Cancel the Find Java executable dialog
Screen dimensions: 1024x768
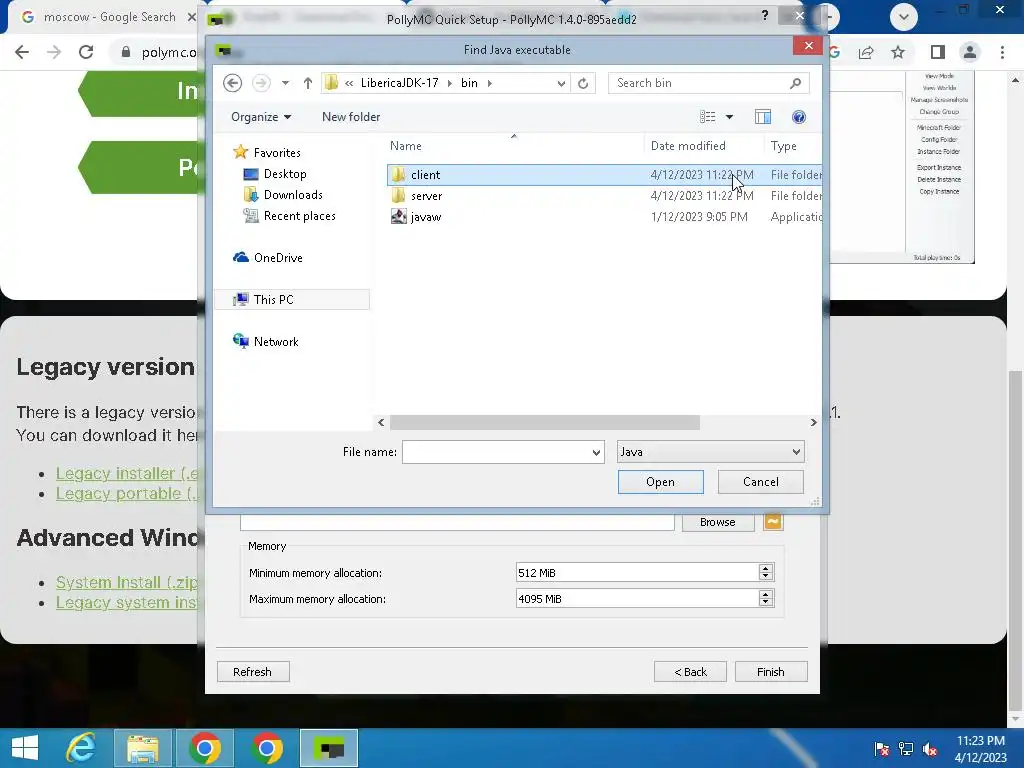point(760,482)
